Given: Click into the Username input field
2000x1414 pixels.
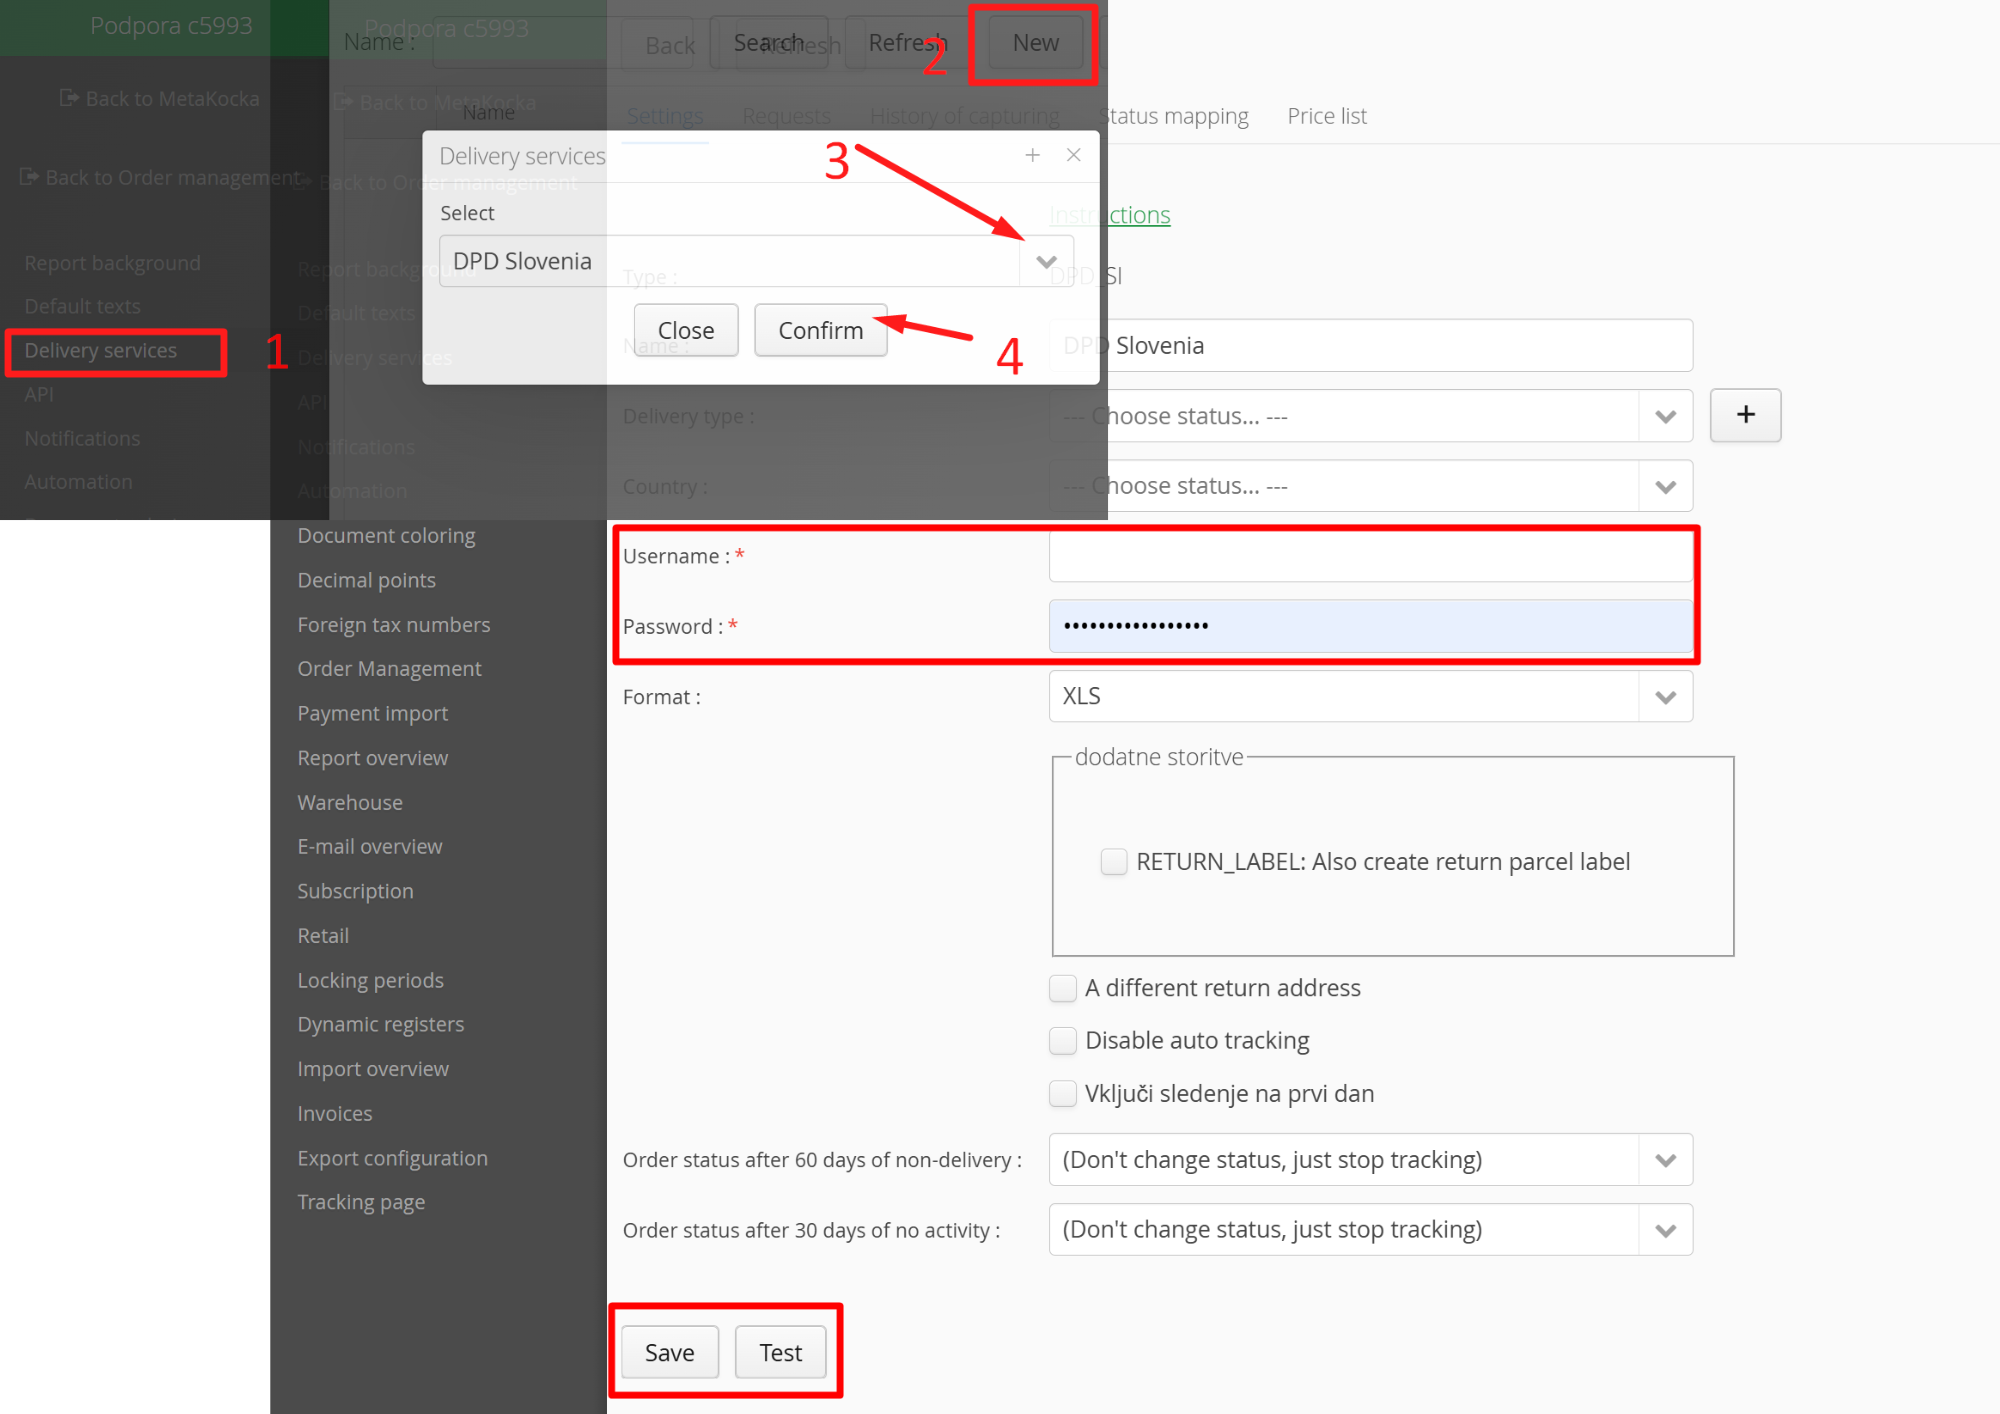Looking at the screenshot, I should [x=1370, y=556].
